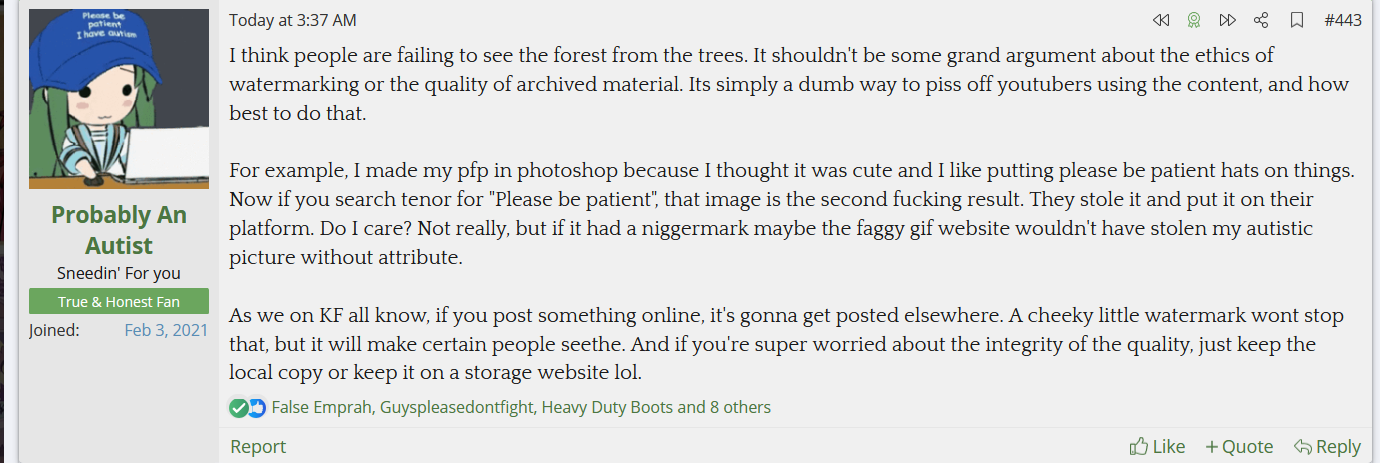The image size is (1380, 463).
Task: Bookmark this post with the bookmark icon
Action: (x=1297, y=20)
